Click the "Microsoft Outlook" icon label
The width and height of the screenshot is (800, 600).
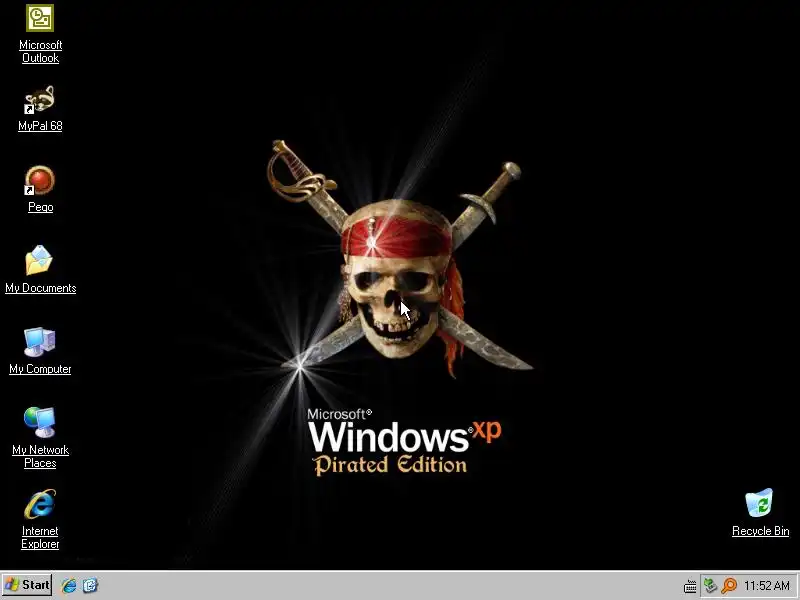pos(40,52)
